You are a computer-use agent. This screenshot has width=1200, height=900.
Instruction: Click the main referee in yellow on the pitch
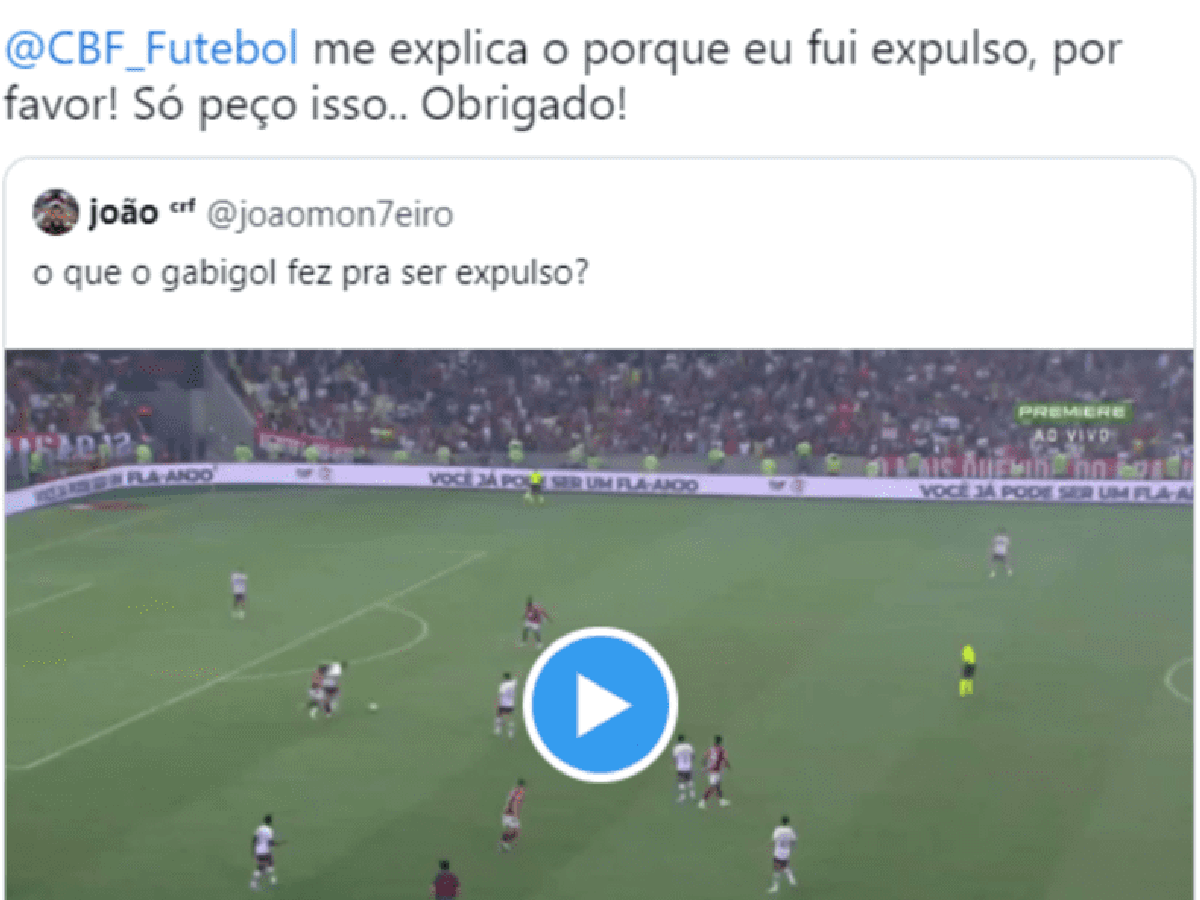coord(967,669)
